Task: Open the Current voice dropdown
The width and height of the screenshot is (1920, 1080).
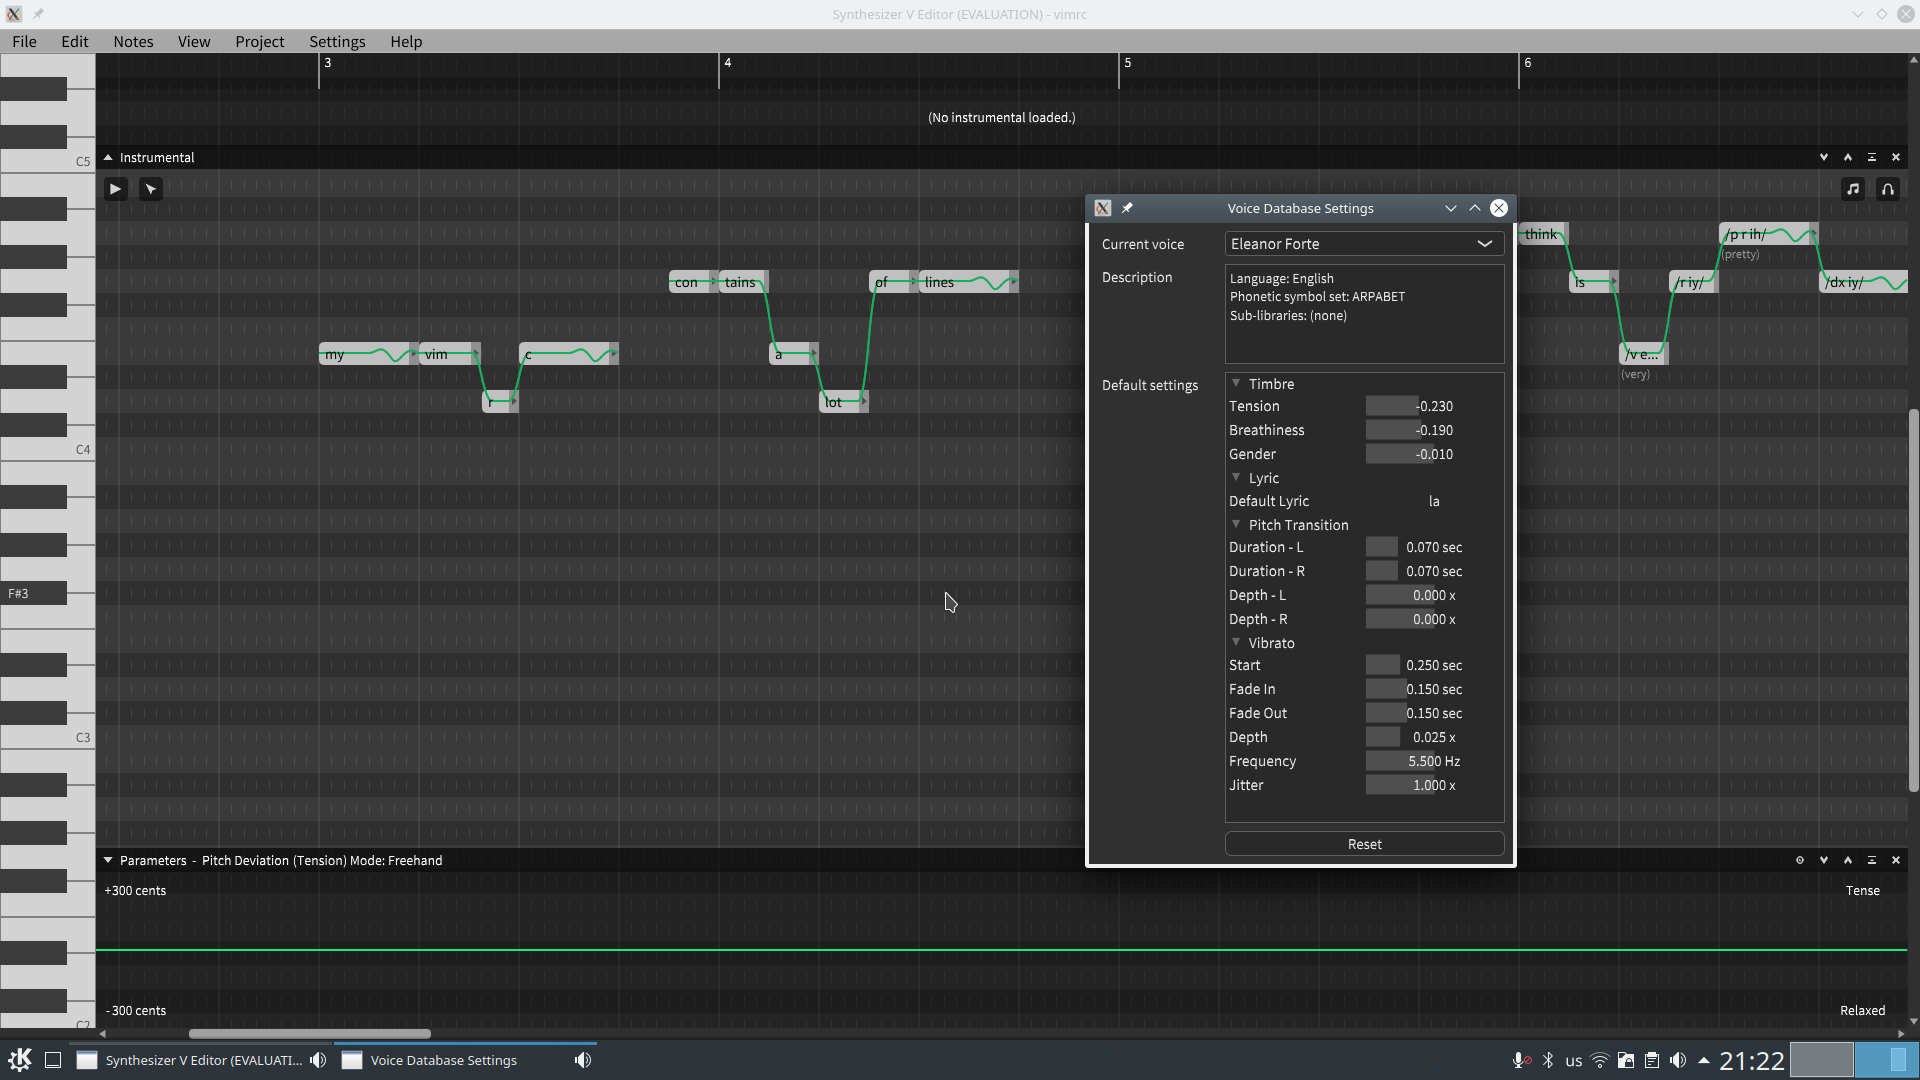Action: point(1364,244)
